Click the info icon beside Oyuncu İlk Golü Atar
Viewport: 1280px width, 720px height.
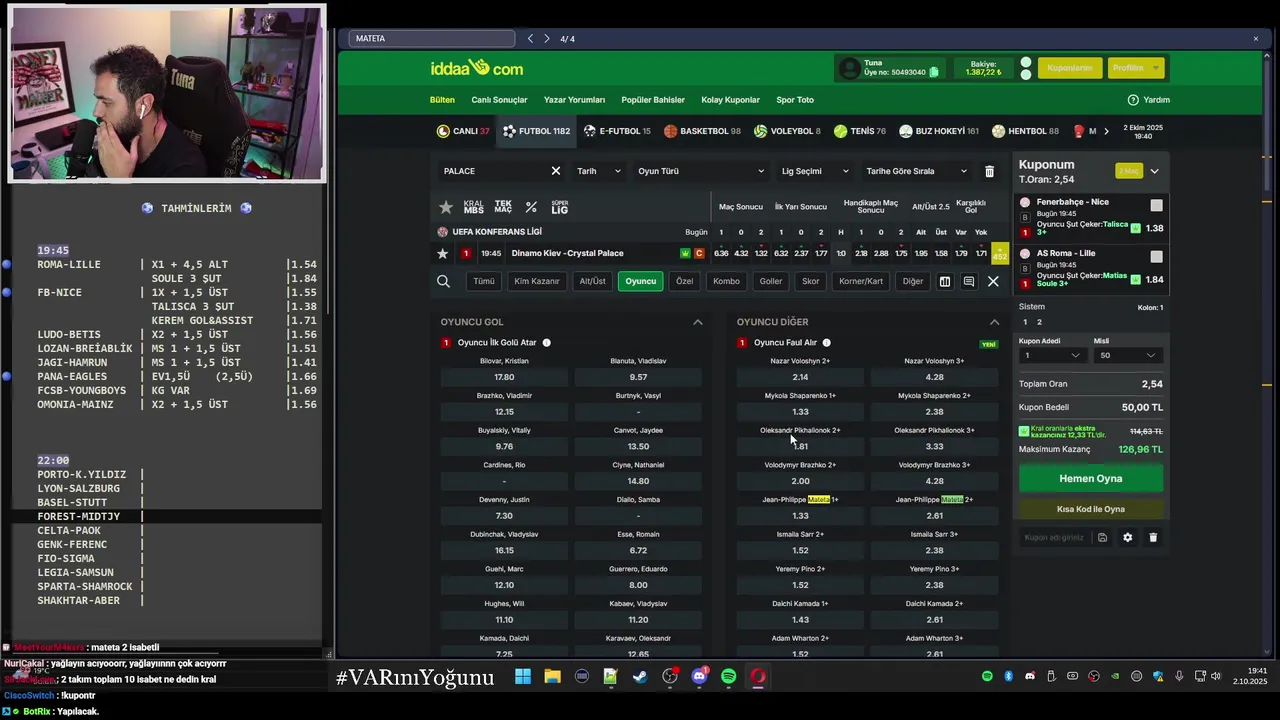pyautogui.click(x=546, y=343)
